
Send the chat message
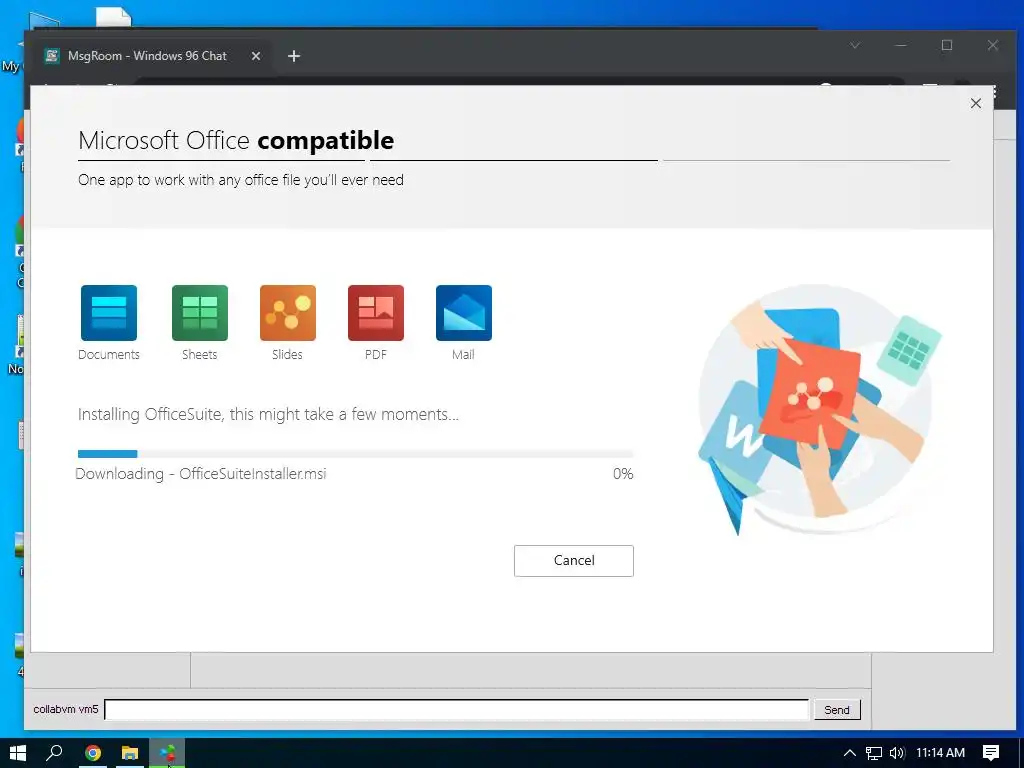click(837, 710)
